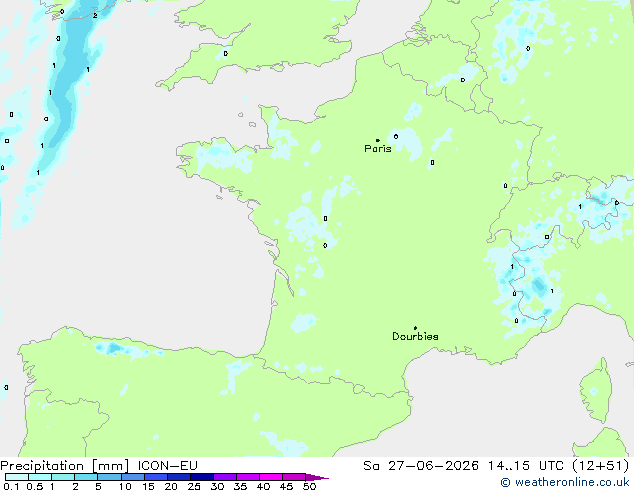This screenshot has height=490, width=634.
Task: Click the '27-06-2026' forecast date text
Action: point(433,466)
